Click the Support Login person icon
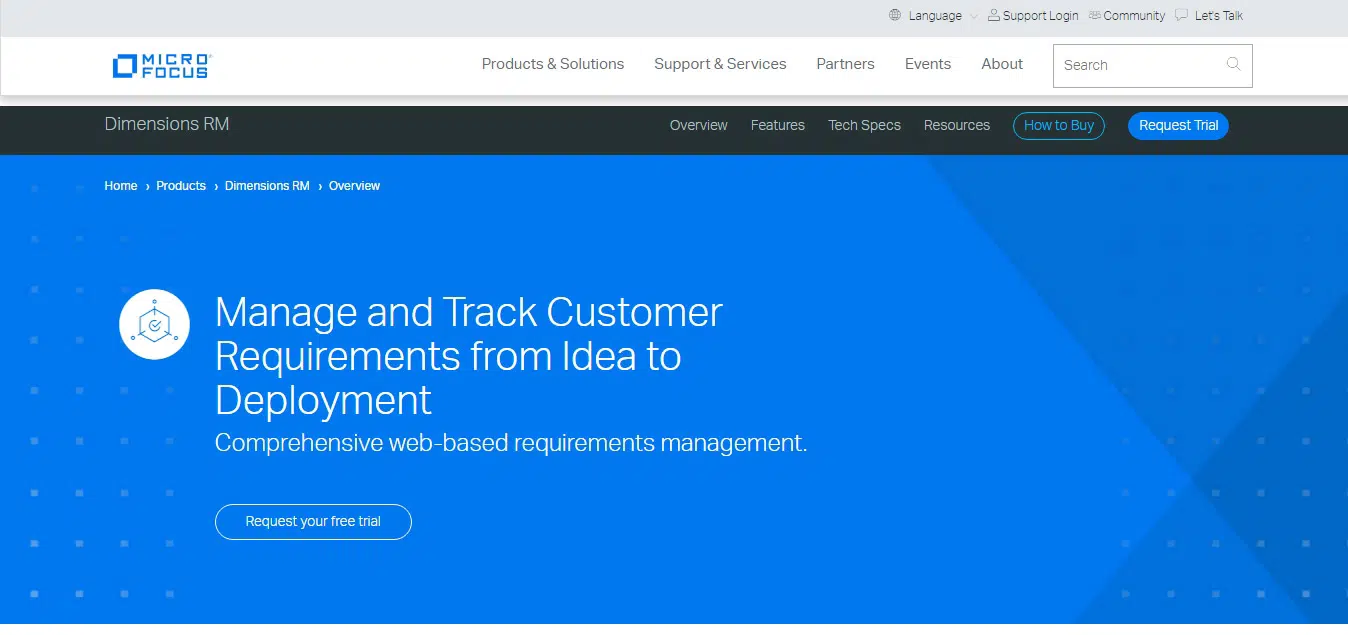This screenshot has height=635, width=1348. tap(993, 15)
